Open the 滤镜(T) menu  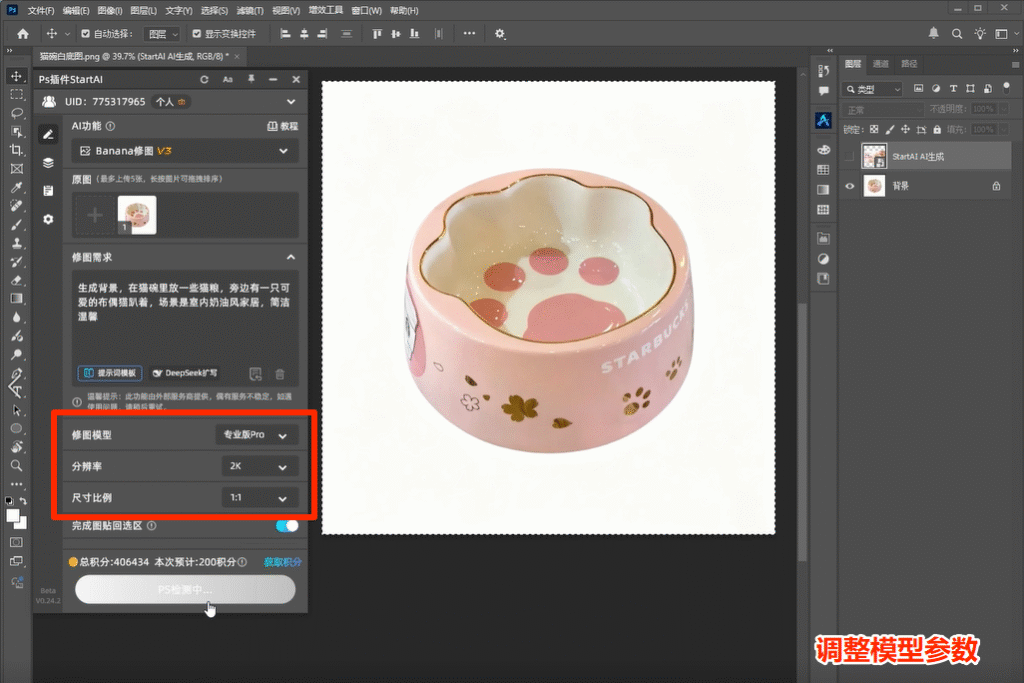coord(249,10)
